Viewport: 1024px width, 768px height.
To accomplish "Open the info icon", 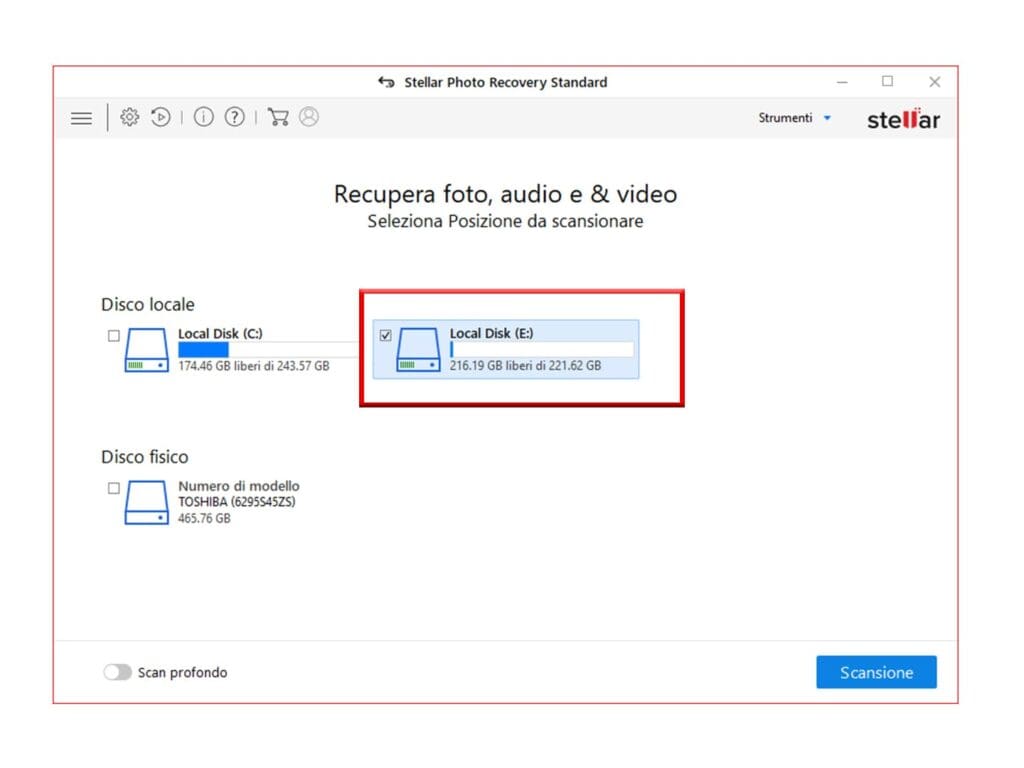I will [203, 117].
